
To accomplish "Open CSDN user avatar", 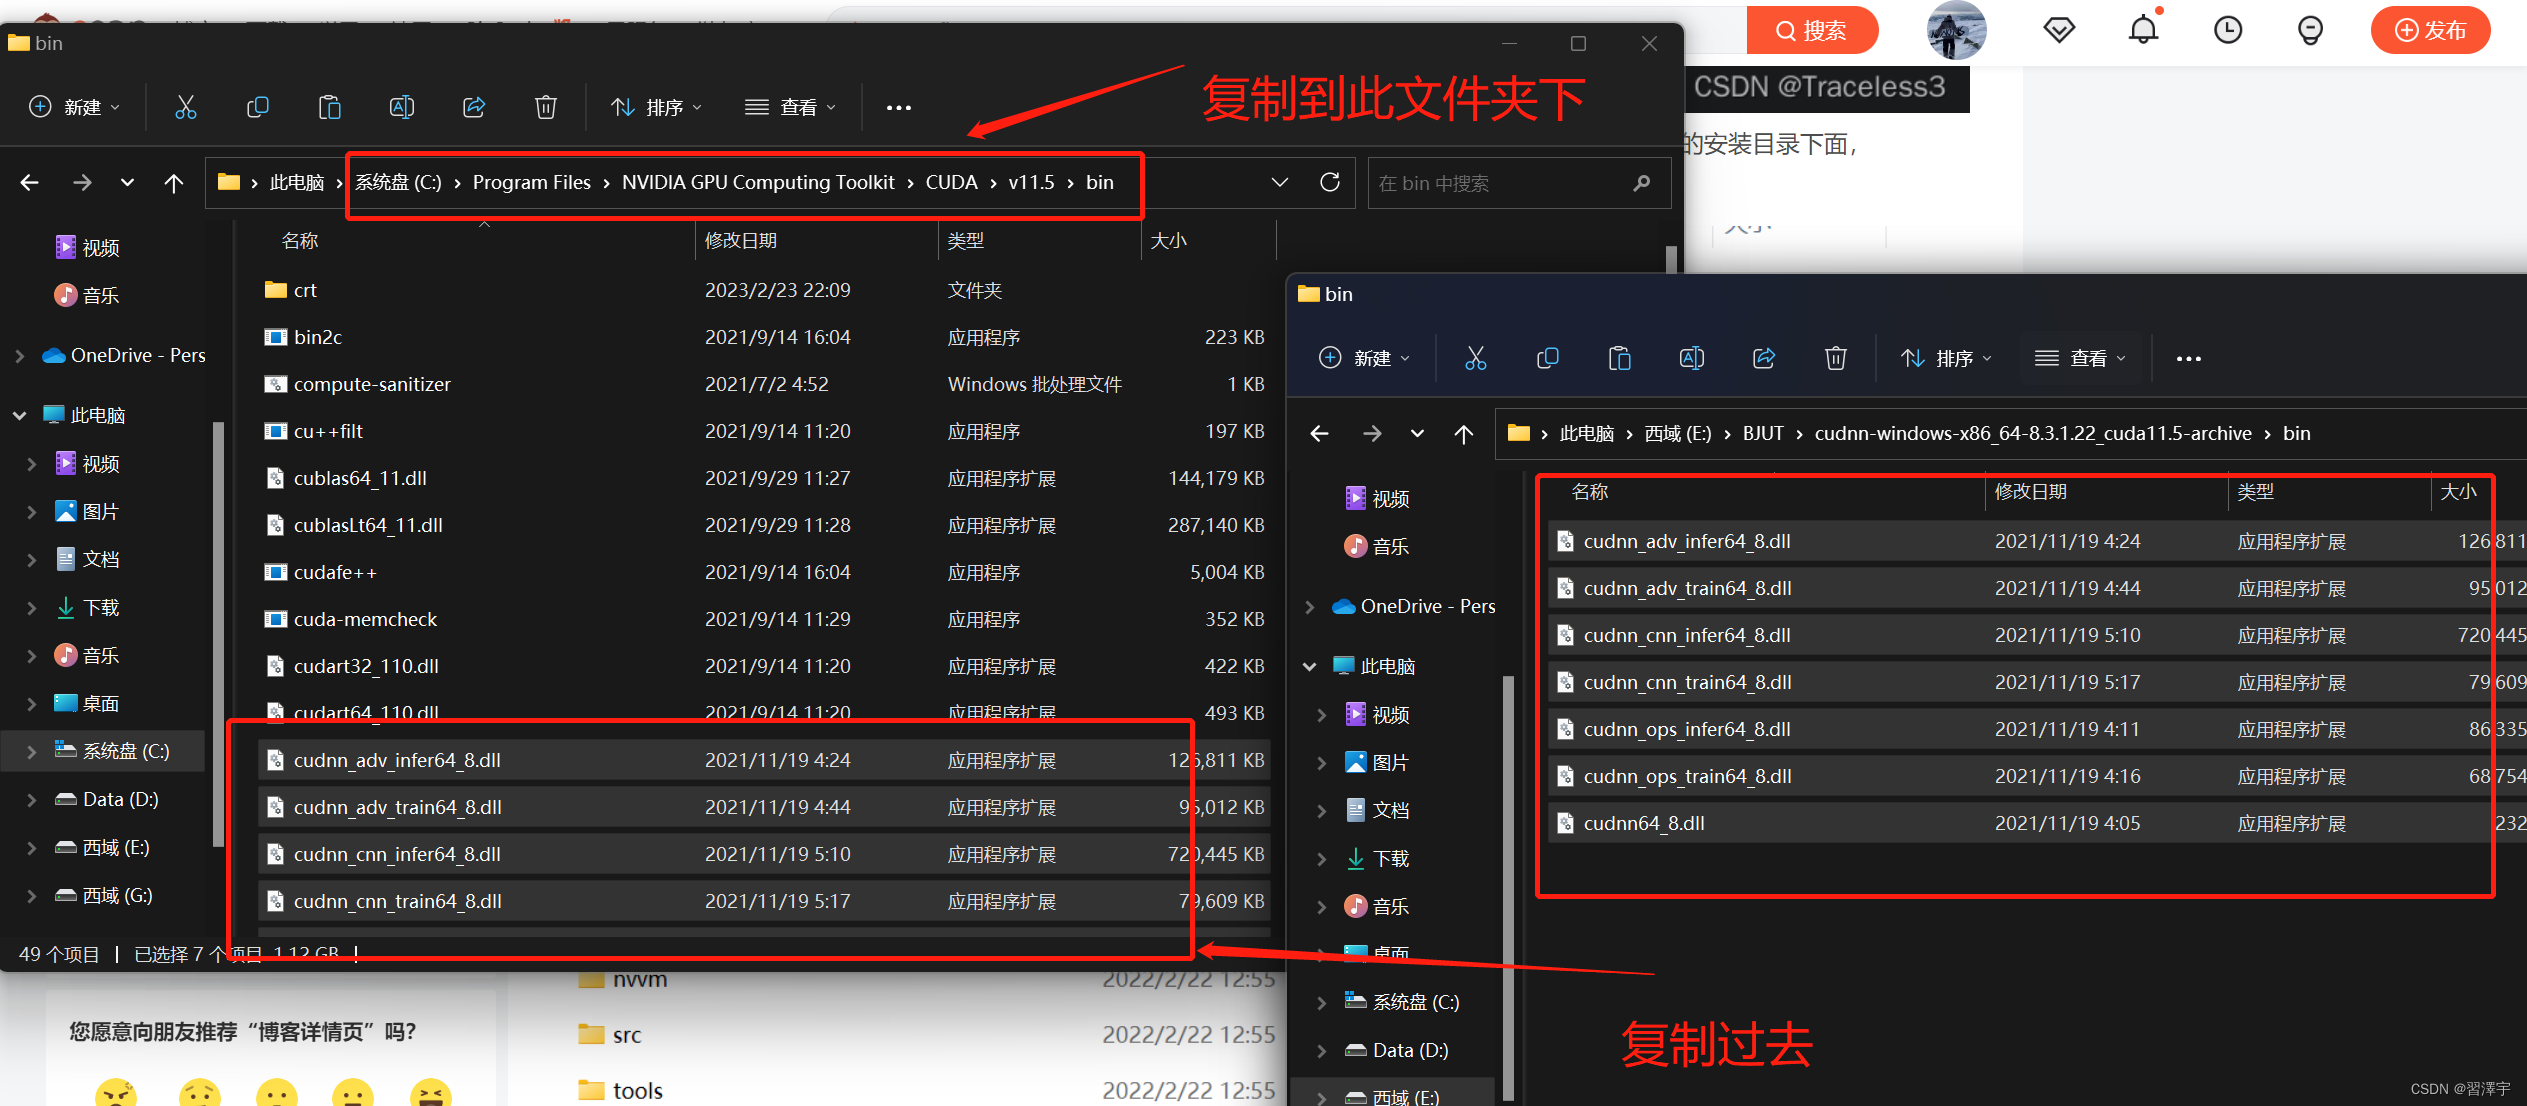I will coord(1956,30).
